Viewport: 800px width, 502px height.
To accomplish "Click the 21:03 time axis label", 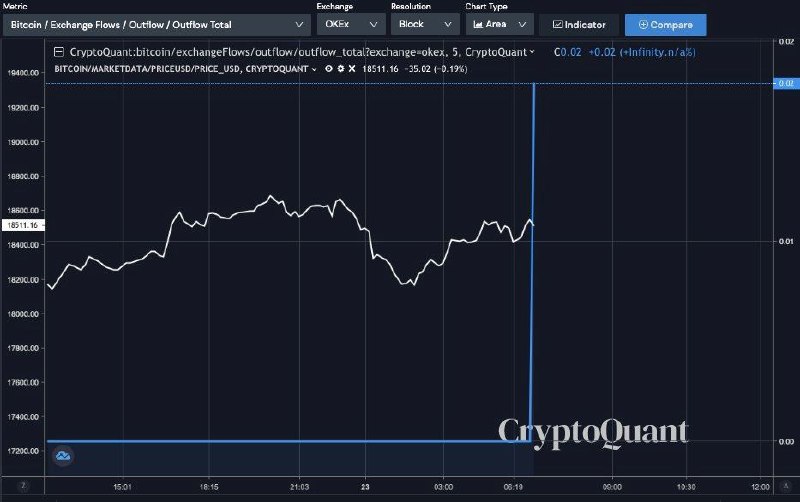I will tap(299, 487).
